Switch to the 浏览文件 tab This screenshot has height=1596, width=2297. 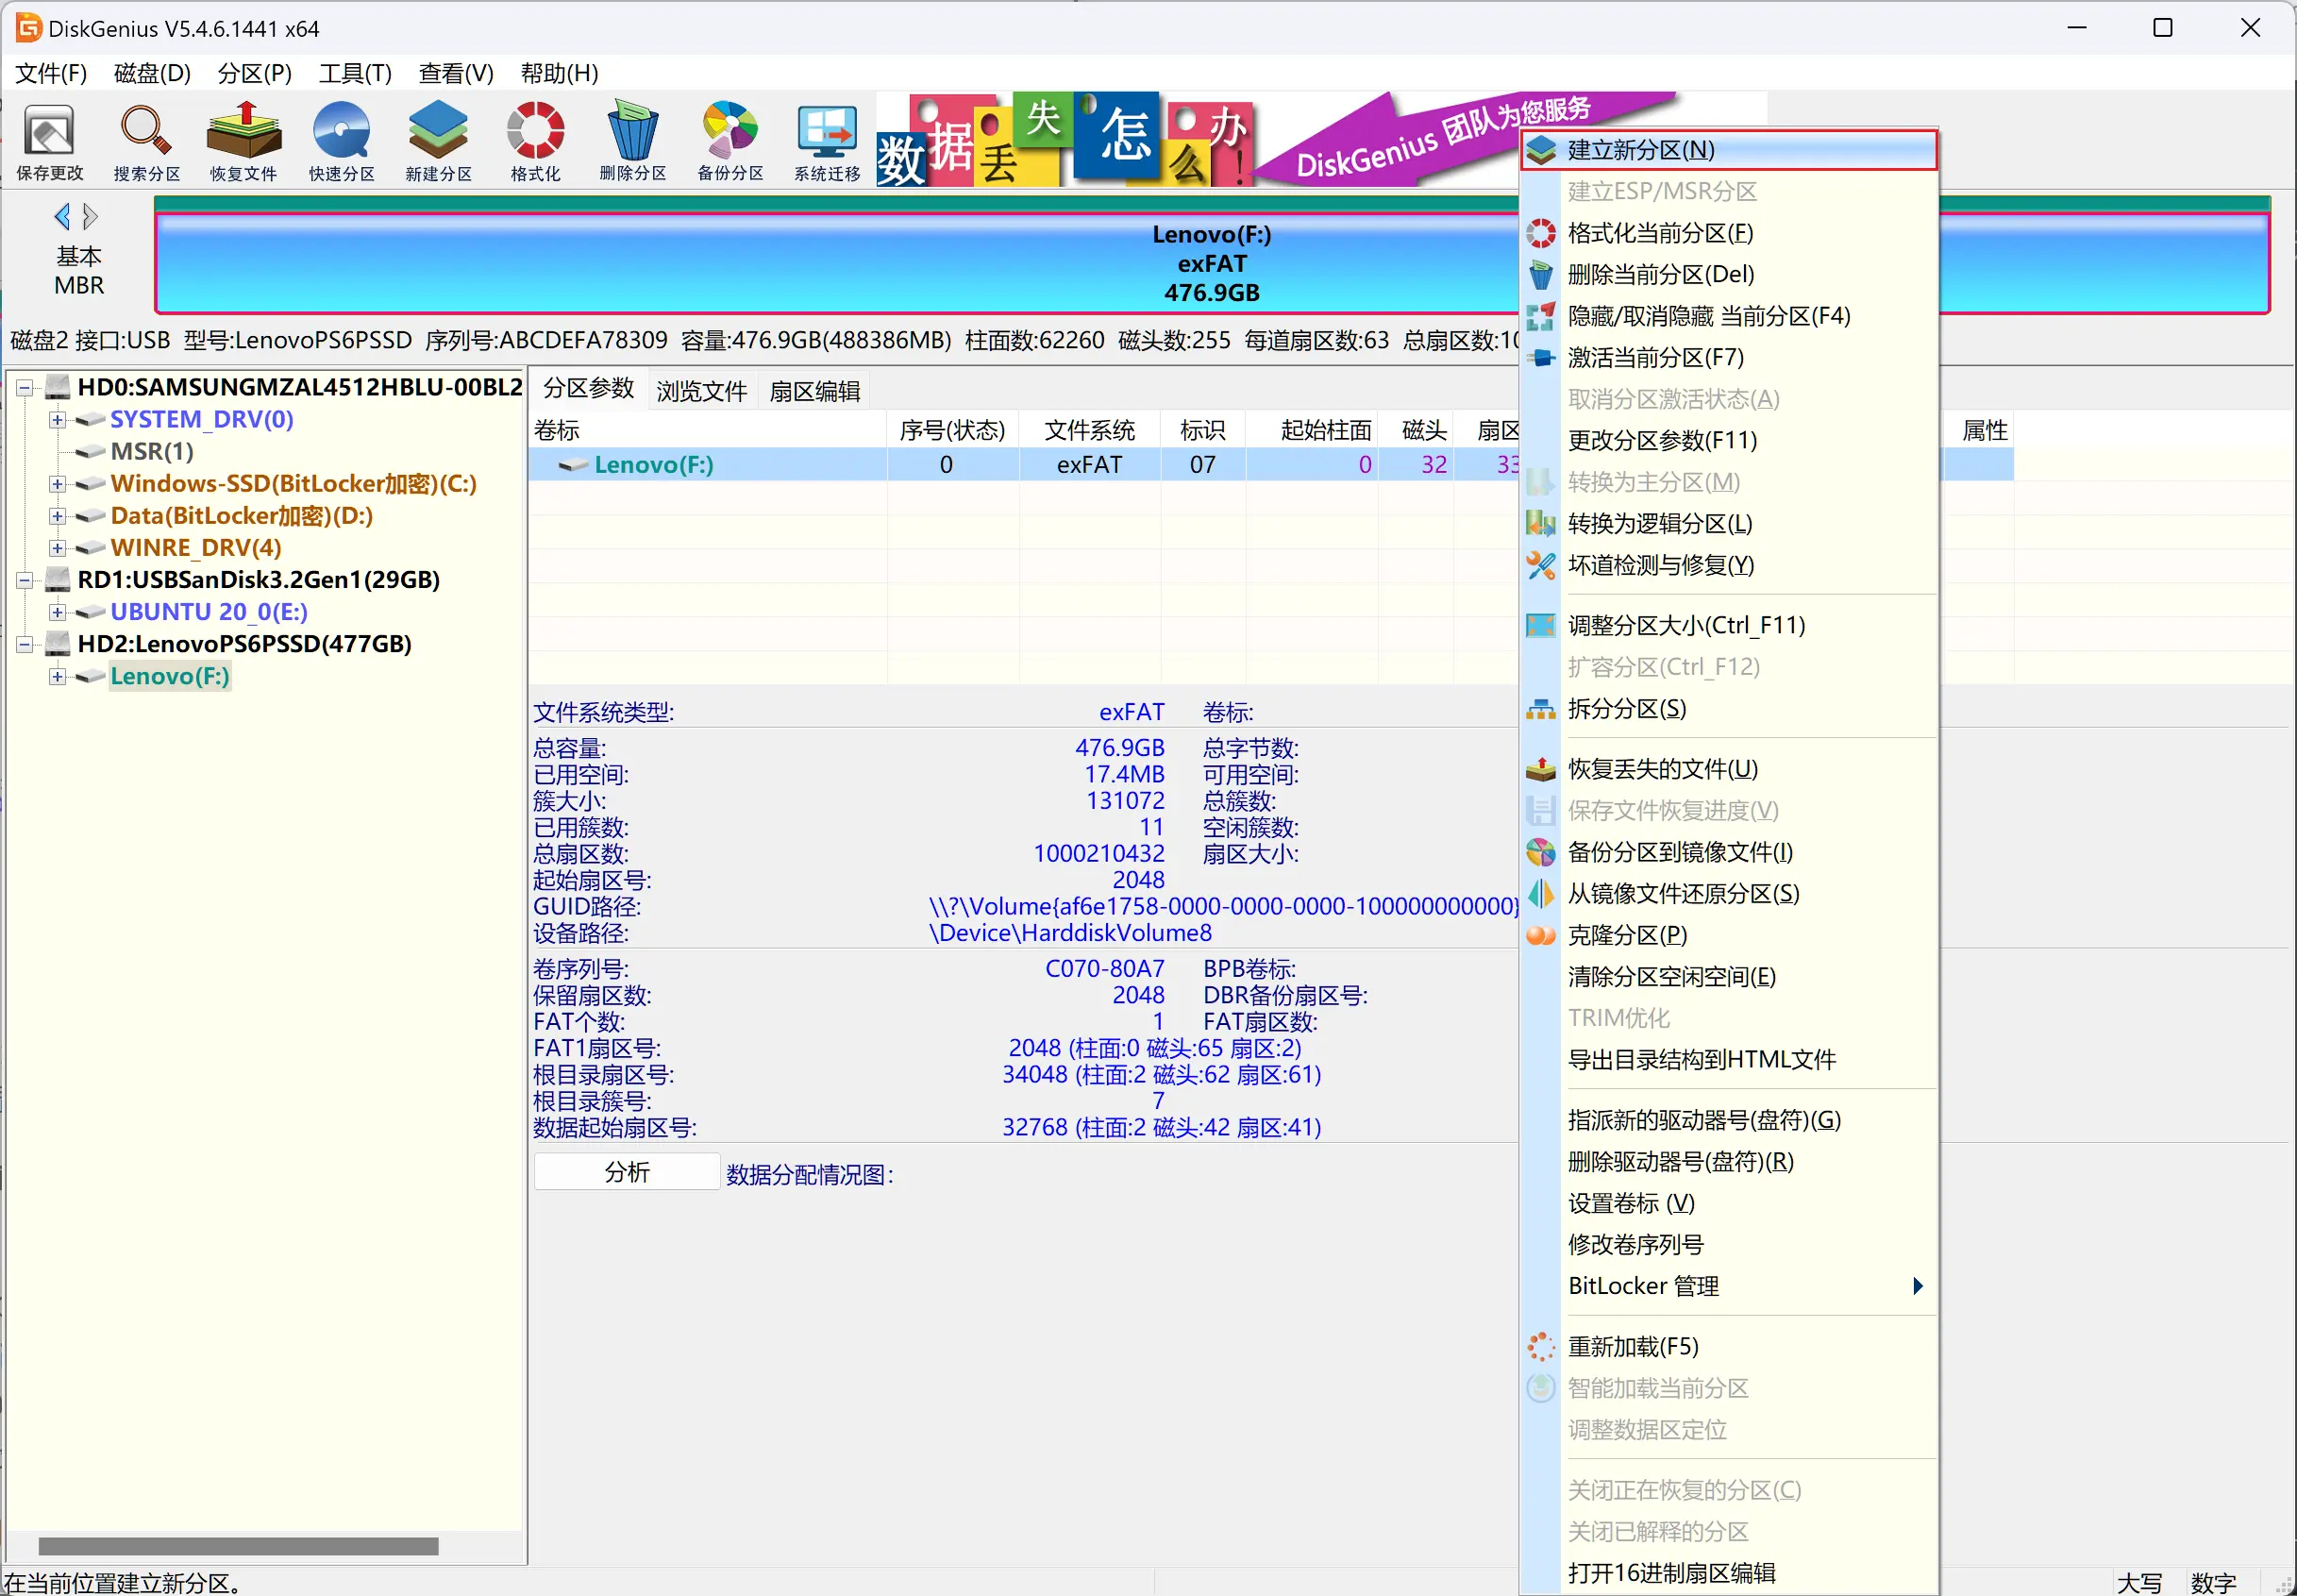pos(702,391)
